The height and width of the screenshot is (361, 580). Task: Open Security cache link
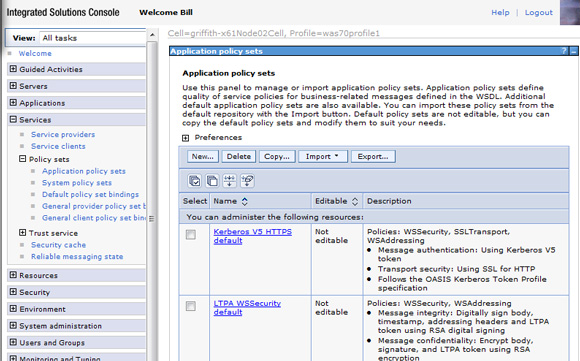58,245
